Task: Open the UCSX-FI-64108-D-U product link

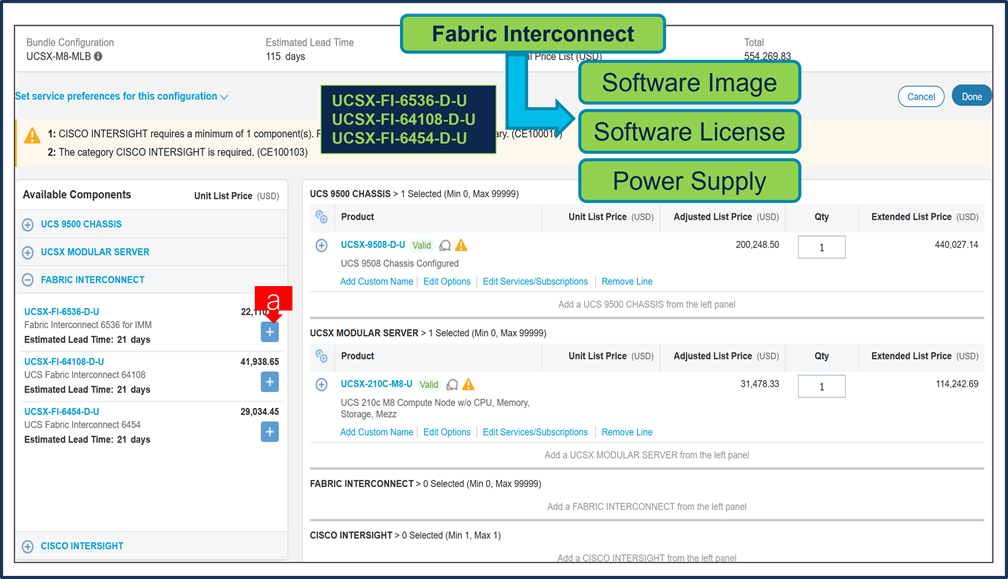Action: pyautogui.click(x=64, y=362)
